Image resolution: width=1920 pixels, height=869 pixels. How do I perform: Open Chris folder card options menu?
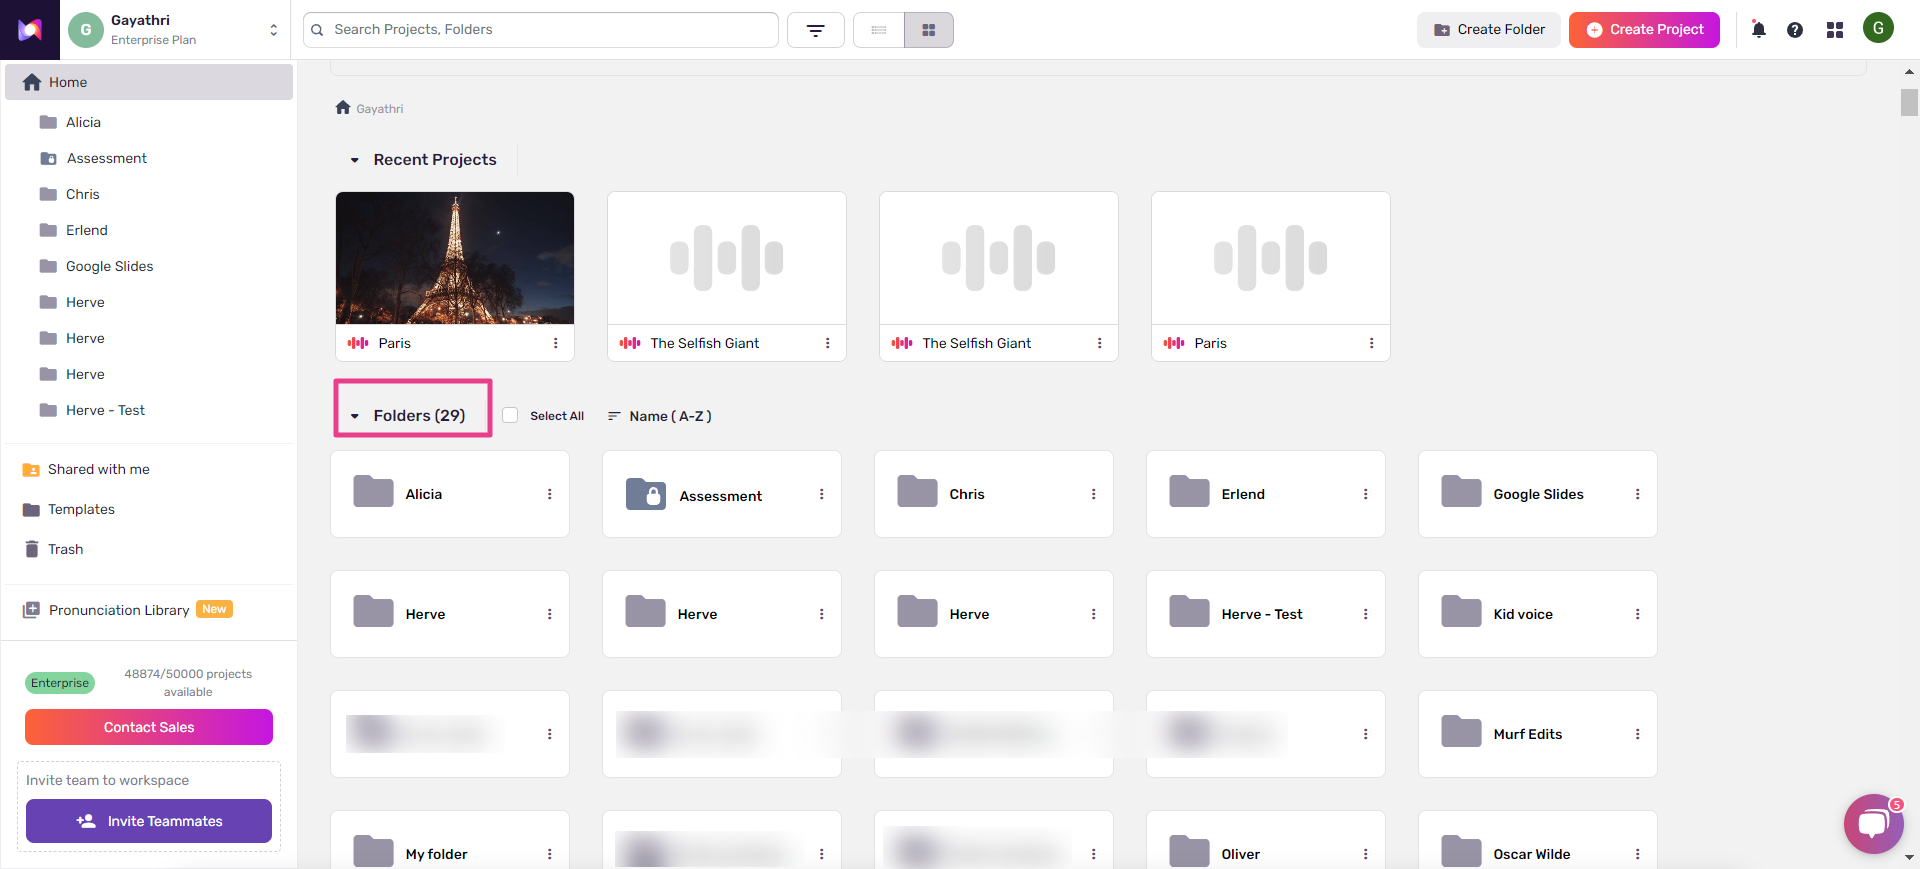pyautogui.click(x=1094, y=494)
